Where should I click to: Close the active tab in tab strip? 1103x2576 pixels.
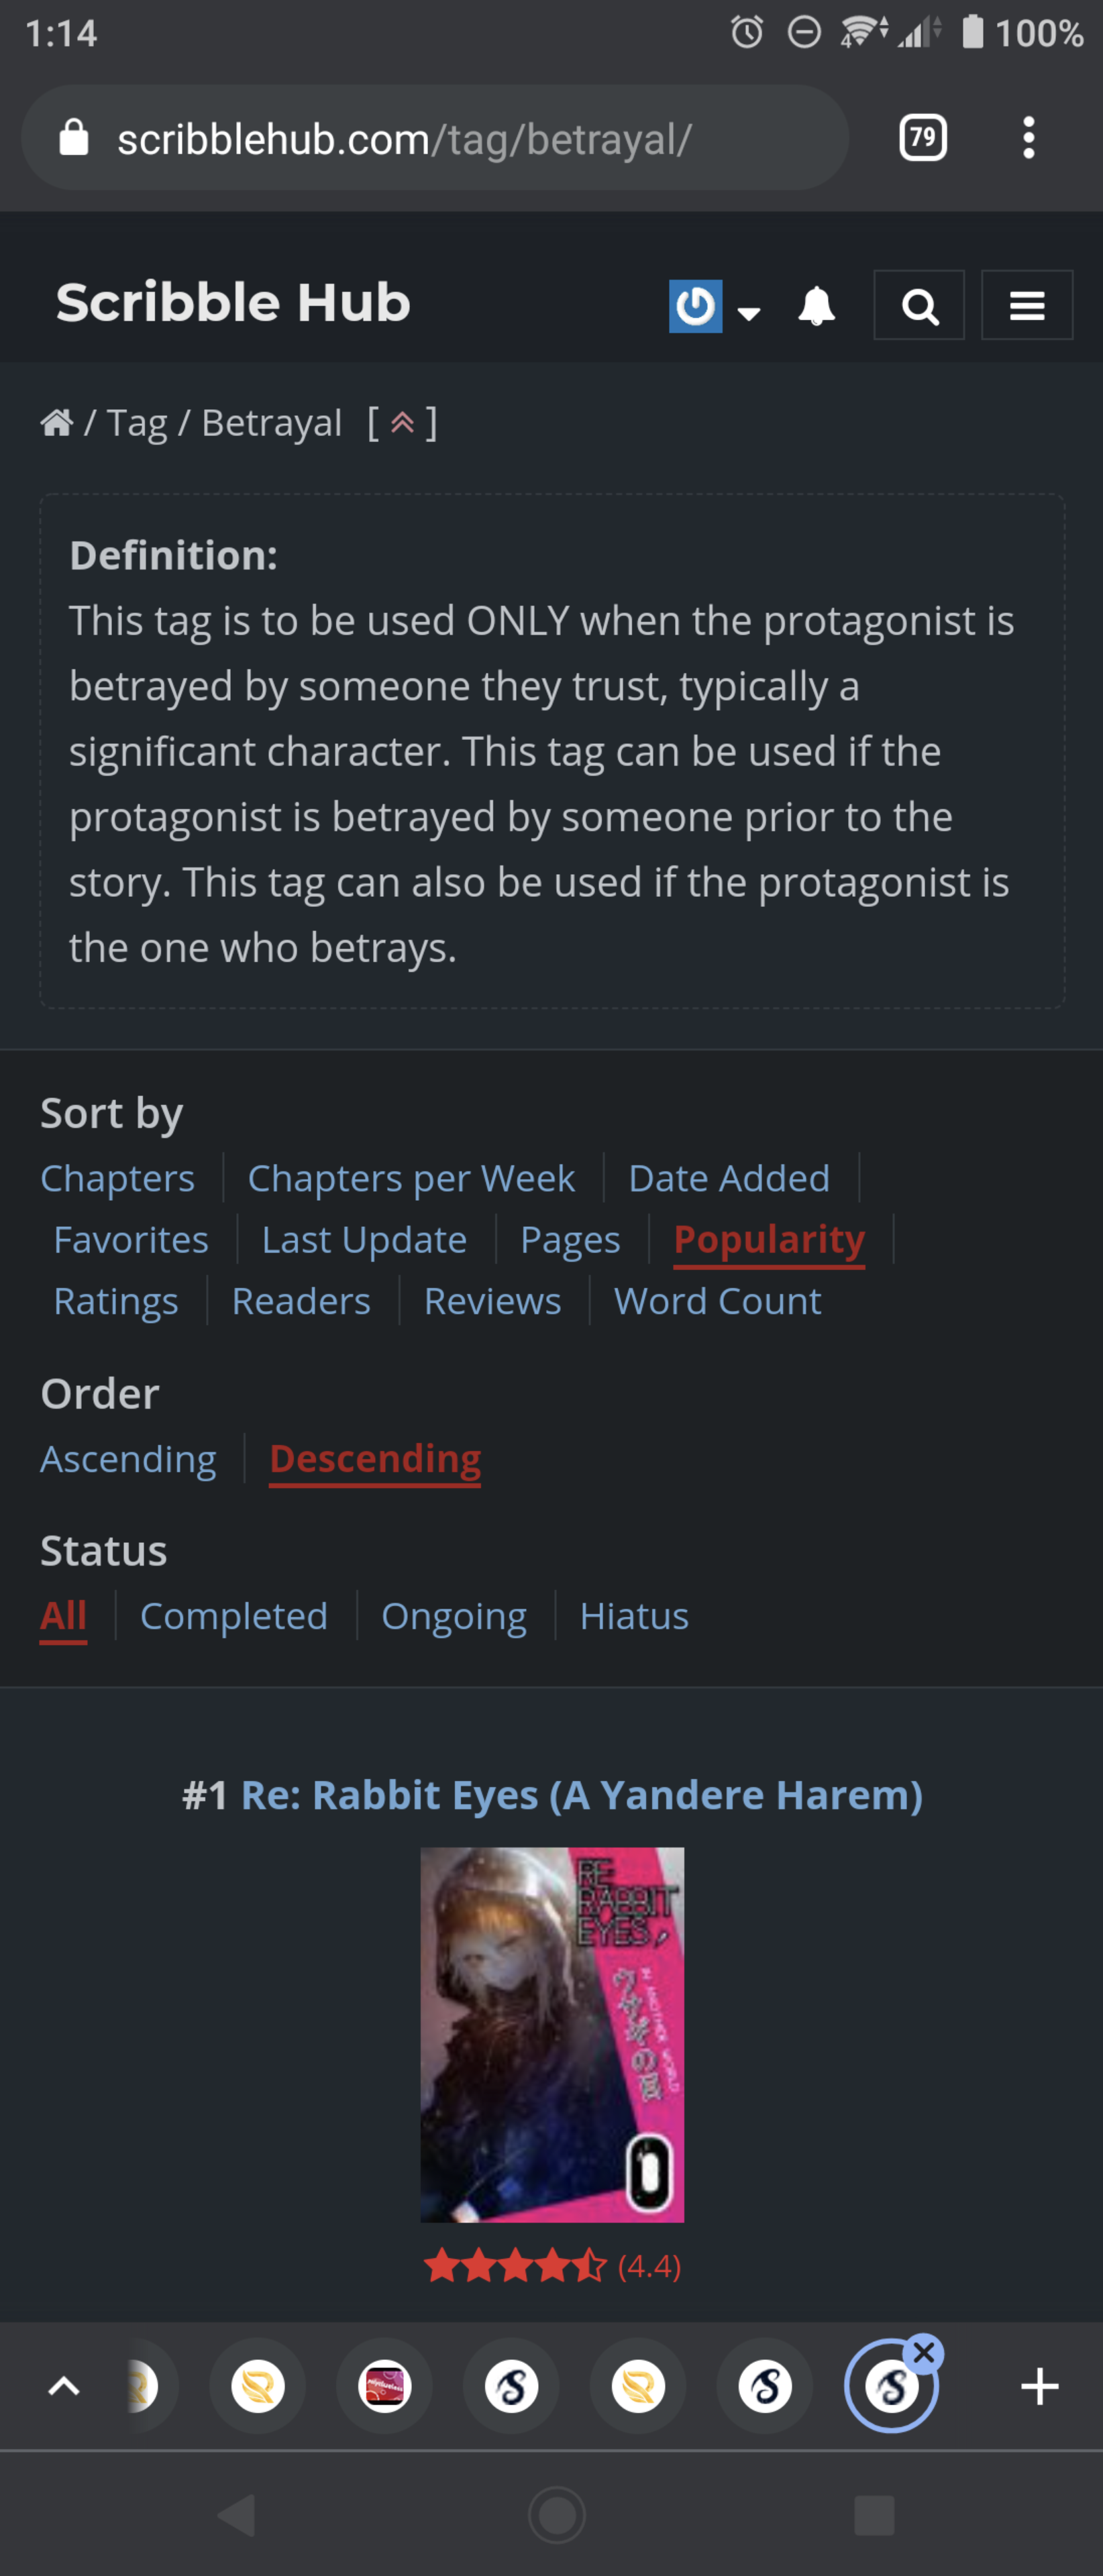click(x=924, y=2354)
